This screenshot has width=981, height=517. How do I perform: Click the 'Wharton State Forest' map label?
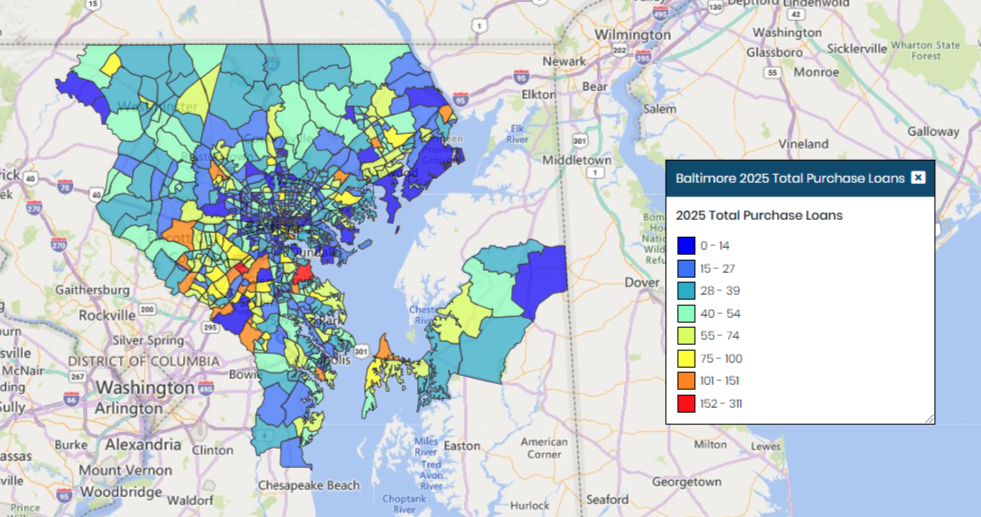(925, 51)
